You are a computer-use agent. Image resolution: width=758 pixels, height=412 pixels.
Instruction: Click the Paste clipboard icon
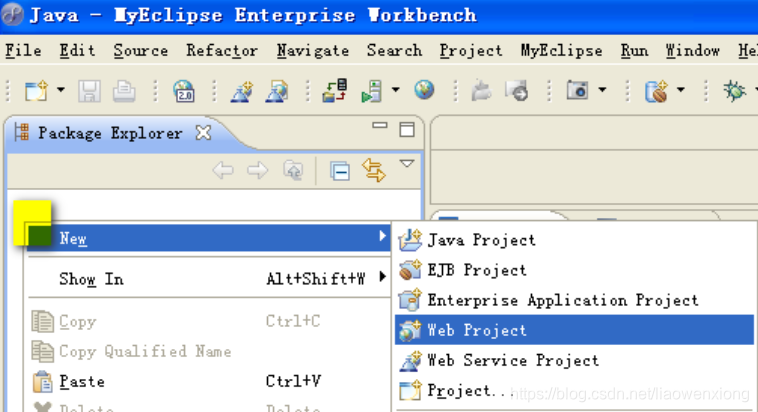(43, 382)
